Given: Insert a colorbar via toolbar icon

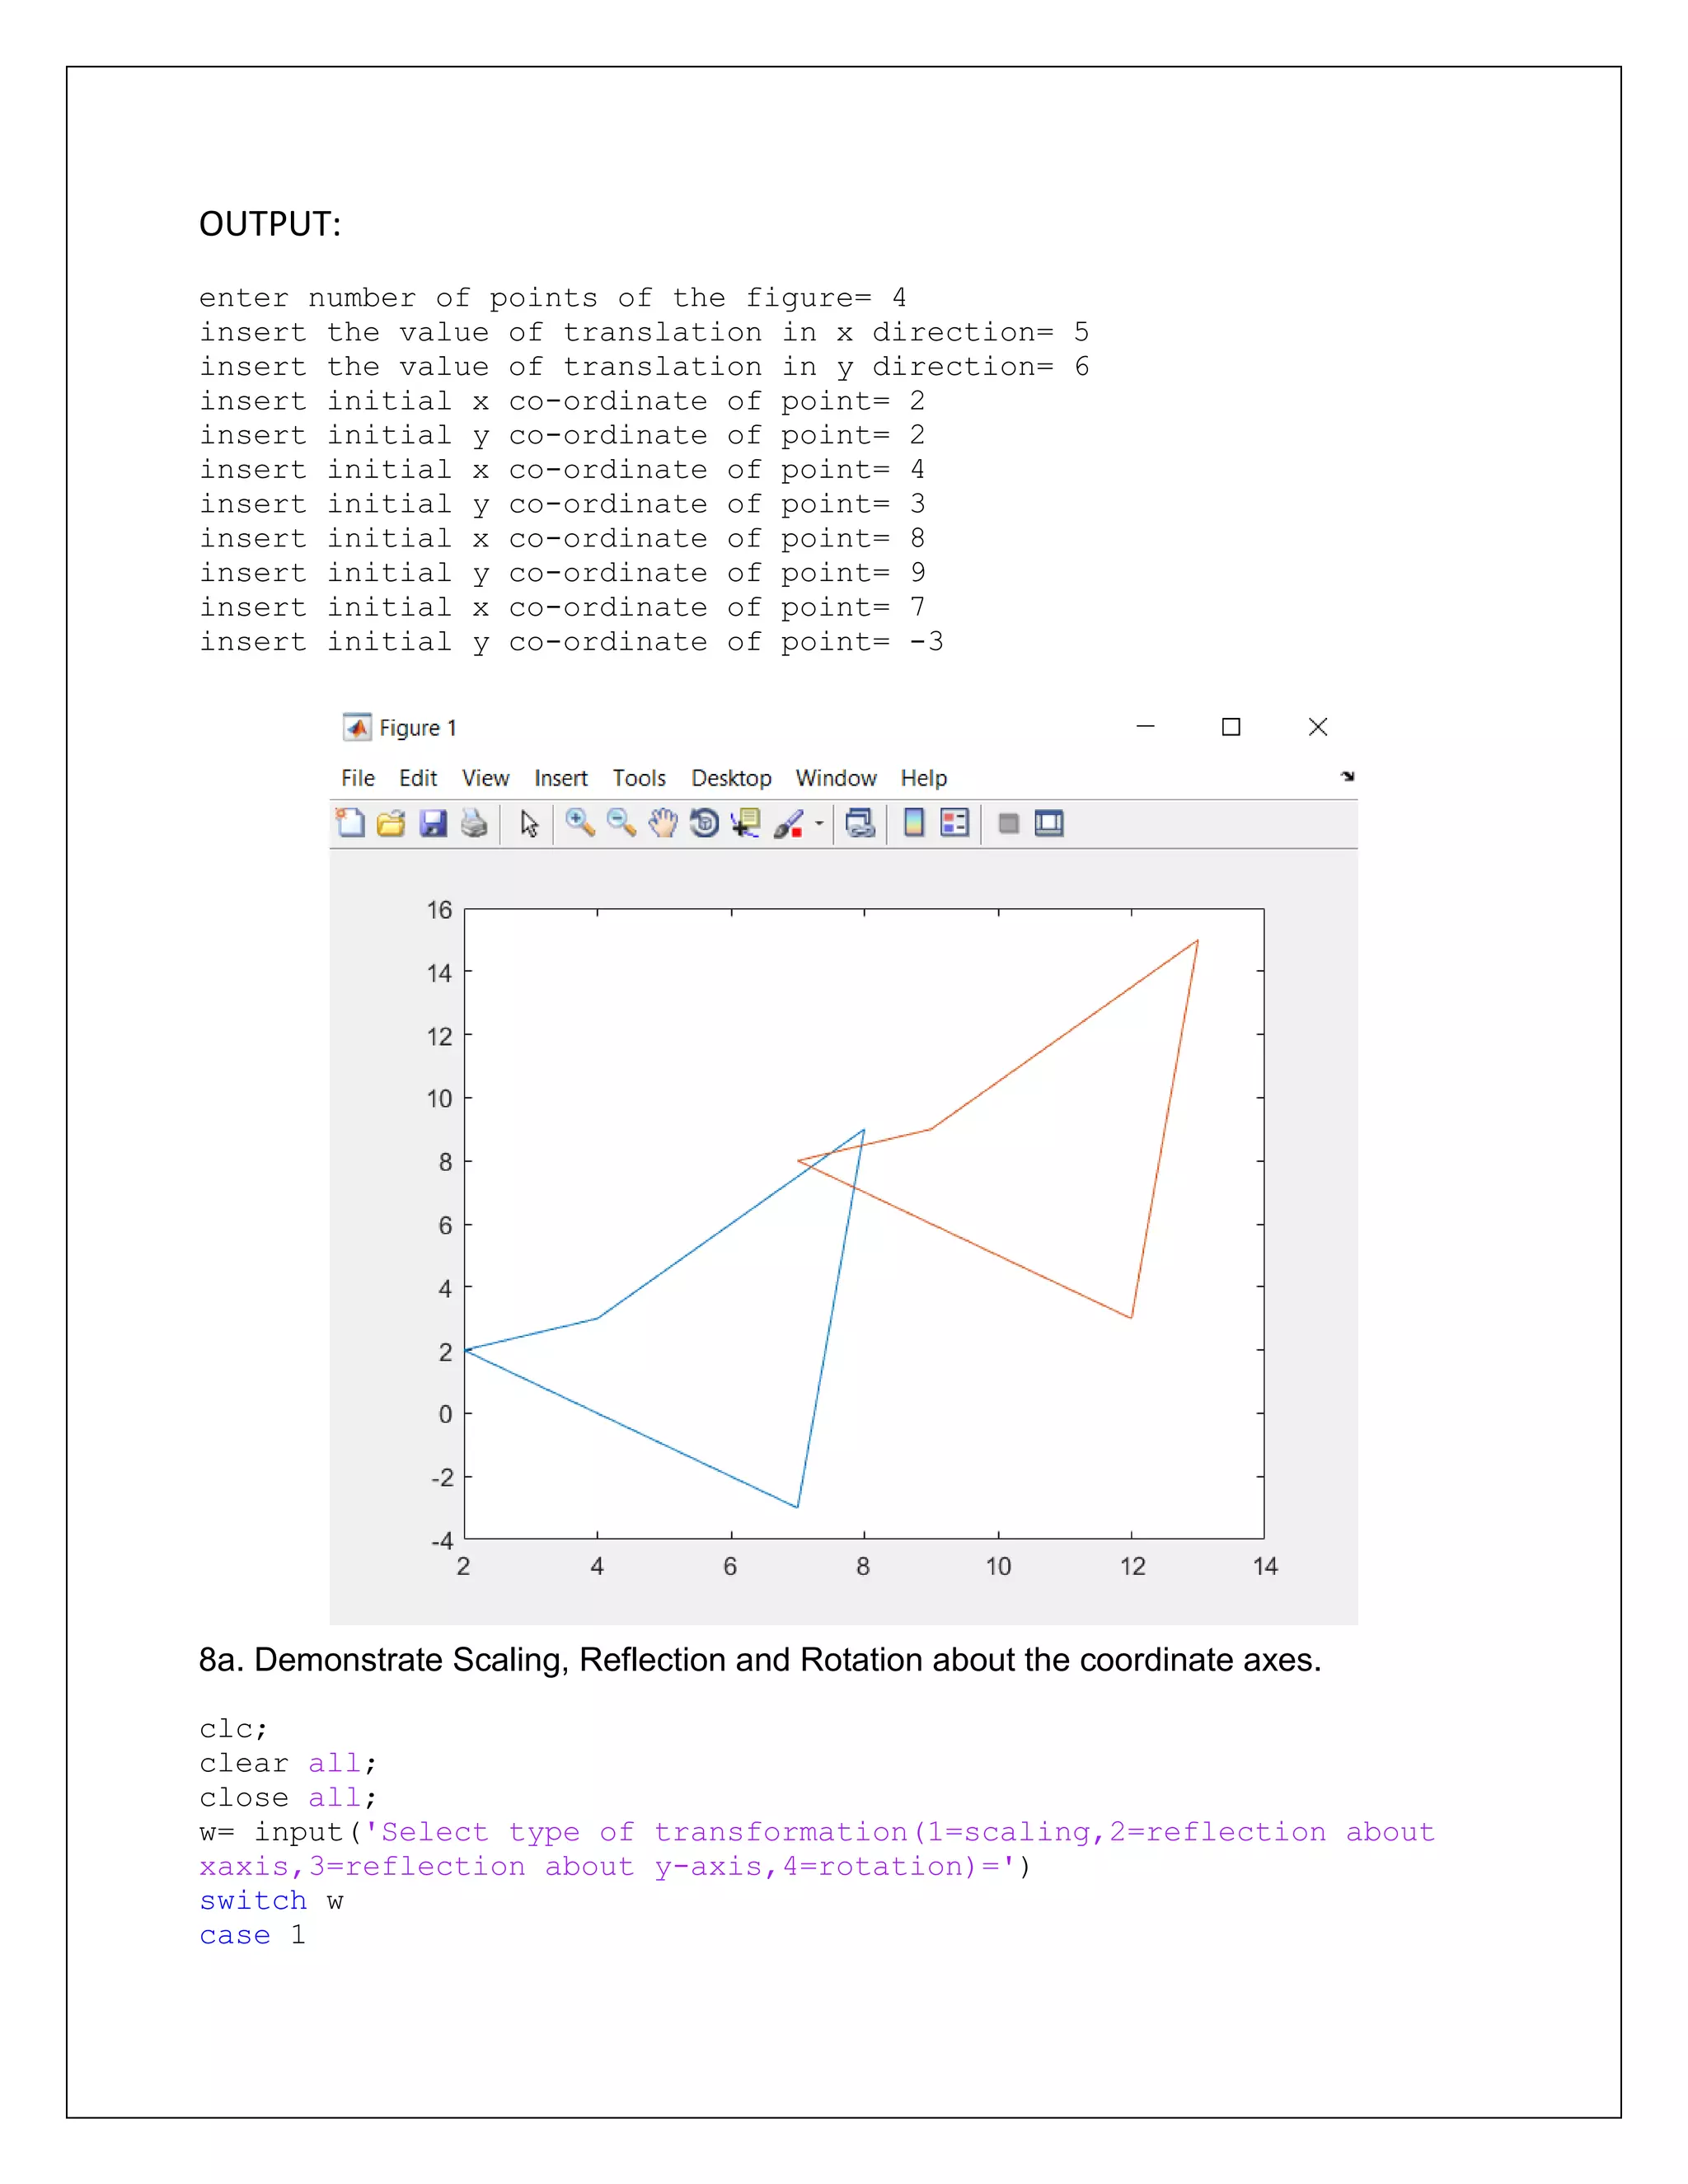Looking at the screenshot, I should click(x=913, y=823).
